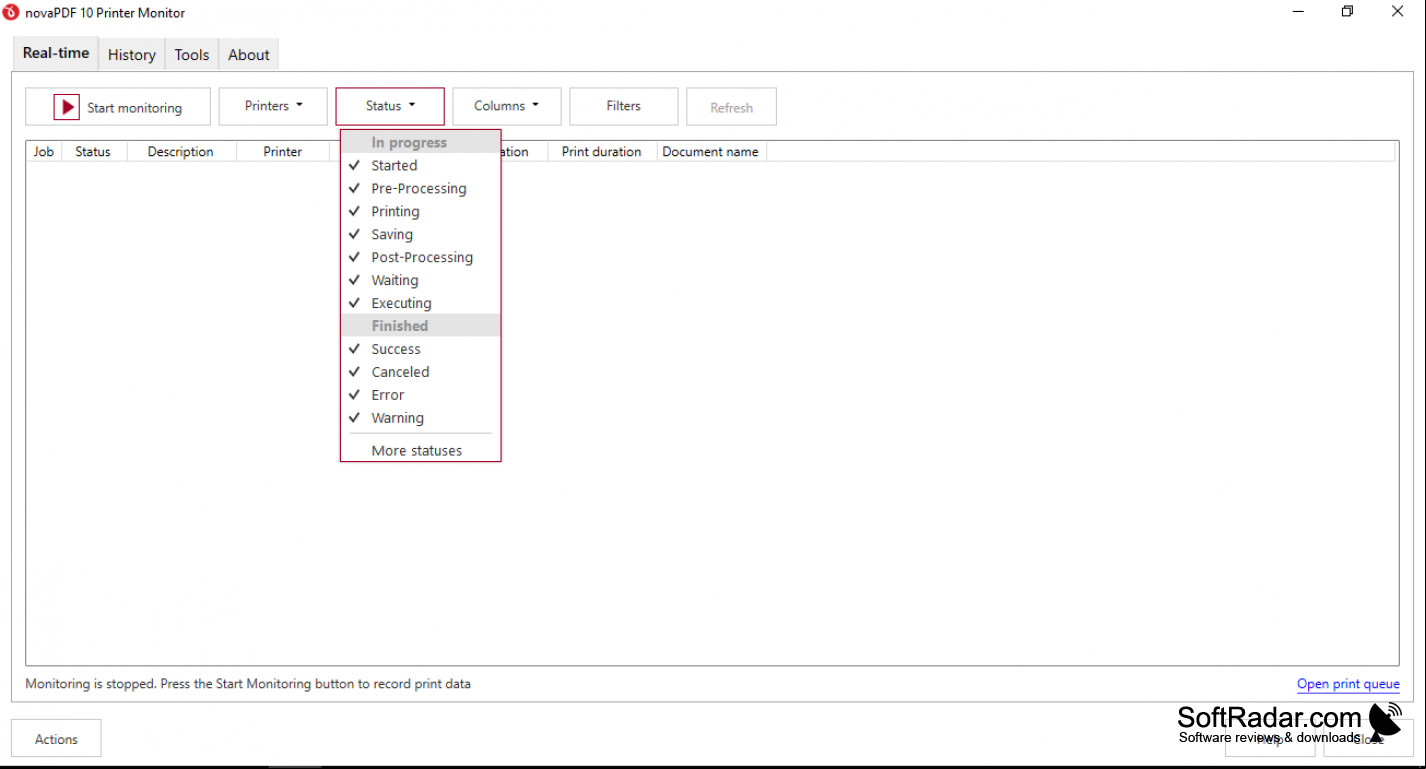Switch to the History tab
1426x769 pixels.
pyautogui.click(x=132, y=55)
